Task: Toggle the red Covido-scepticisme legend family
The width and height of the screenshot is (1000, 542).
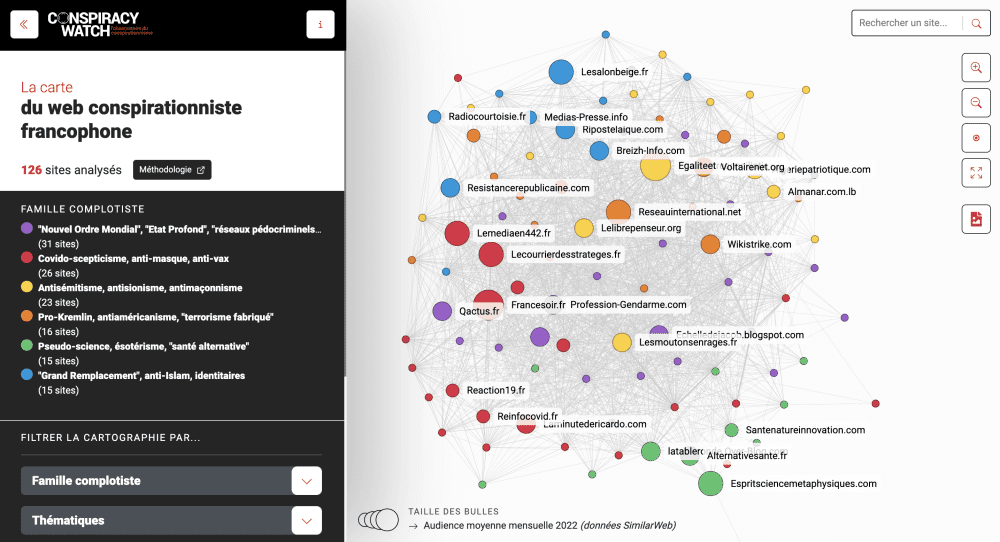Action: pyautogui.click(x=125, y=265)
